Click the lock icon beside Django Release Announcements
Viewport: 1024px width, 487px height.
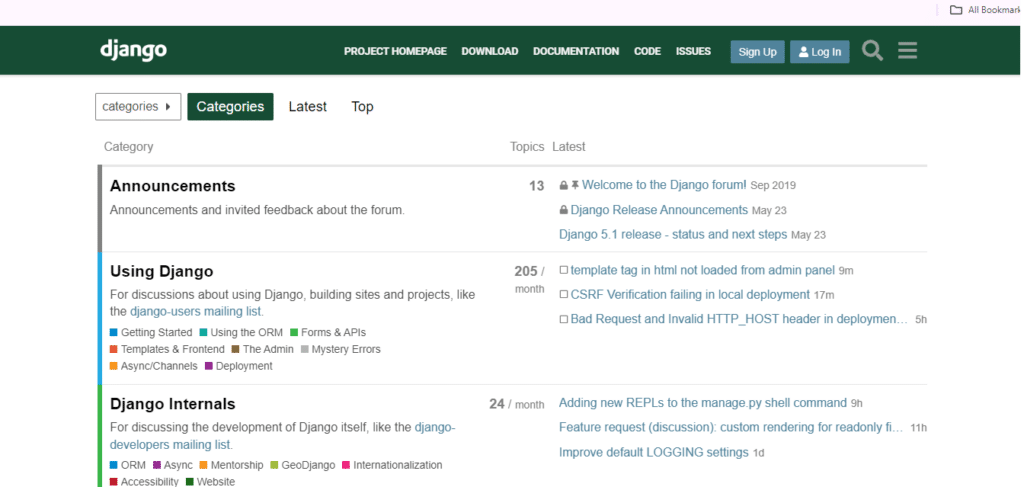(564, 211)
